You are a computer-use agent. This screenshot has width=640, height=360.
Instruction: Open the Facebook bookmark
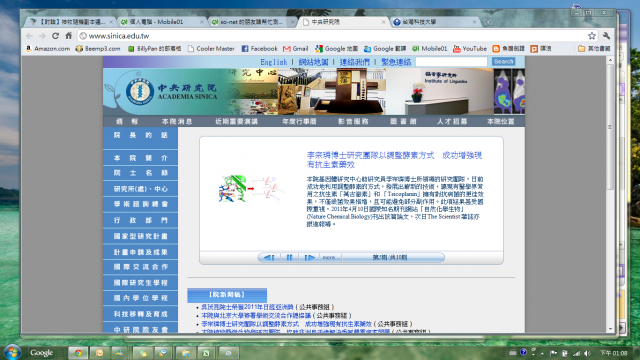[259, 49]
